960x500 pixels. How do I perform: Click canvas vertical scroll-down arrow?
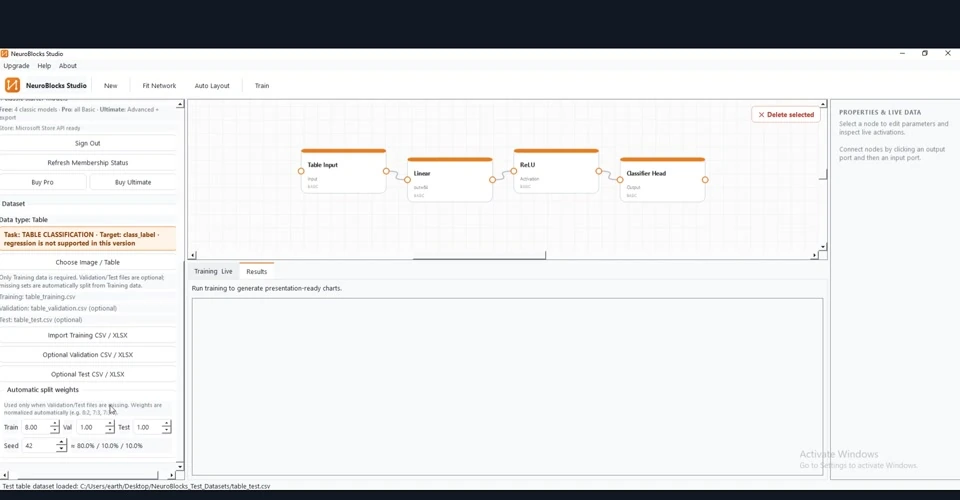(823, 247)
